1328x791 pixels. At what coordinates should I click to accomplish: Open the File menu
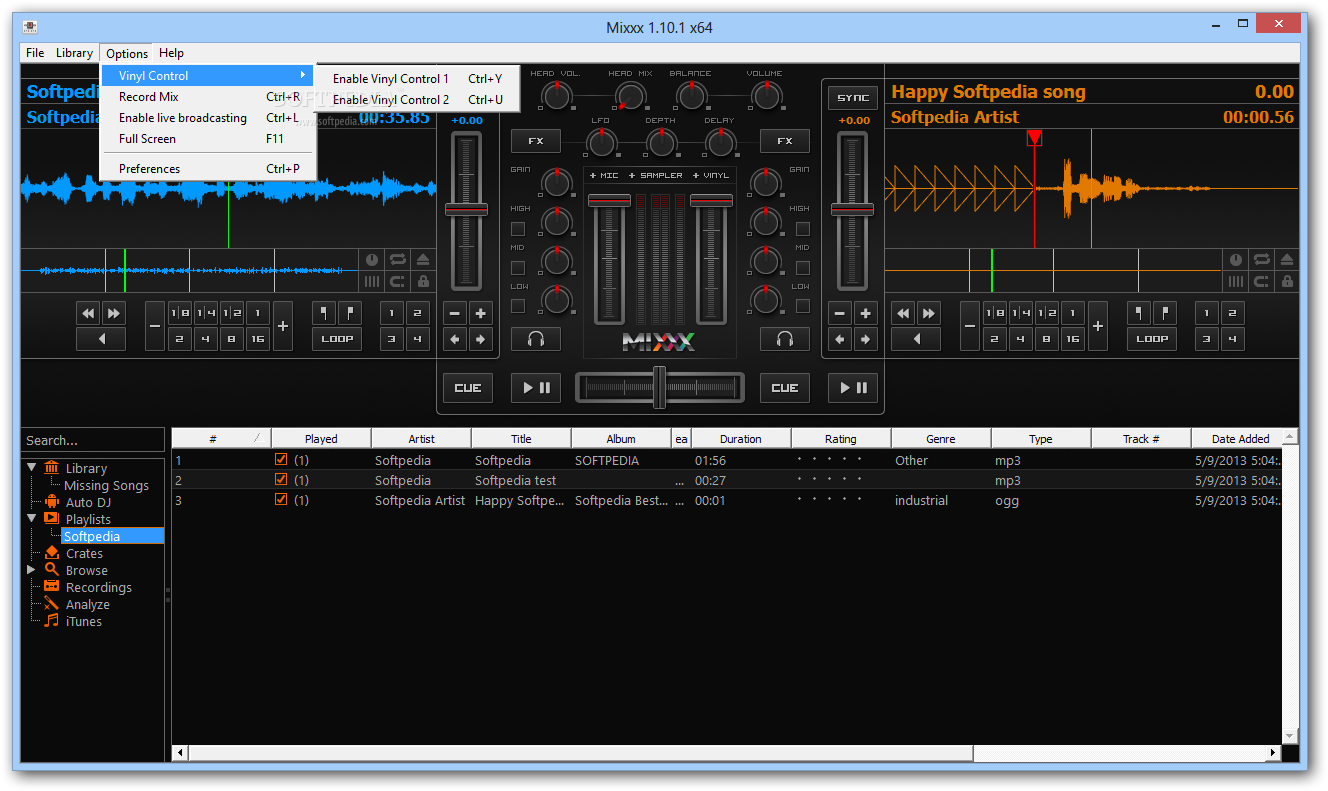(35, 53)
